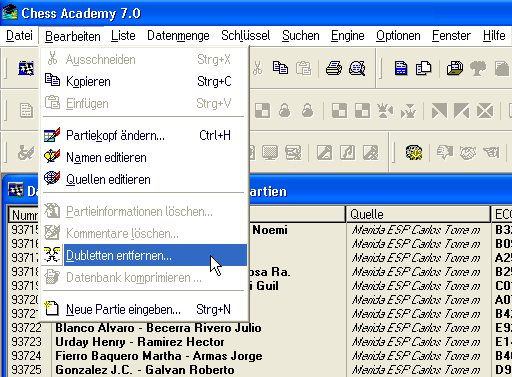Select game Urday Henry - Ramirez Hector
Screen dimensions: 512x377
[x=140, y=342]
